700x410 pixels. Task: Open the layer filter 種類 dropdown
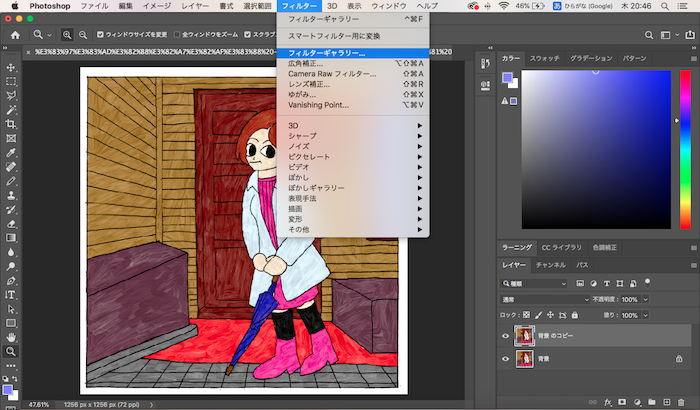coord(533,283)
